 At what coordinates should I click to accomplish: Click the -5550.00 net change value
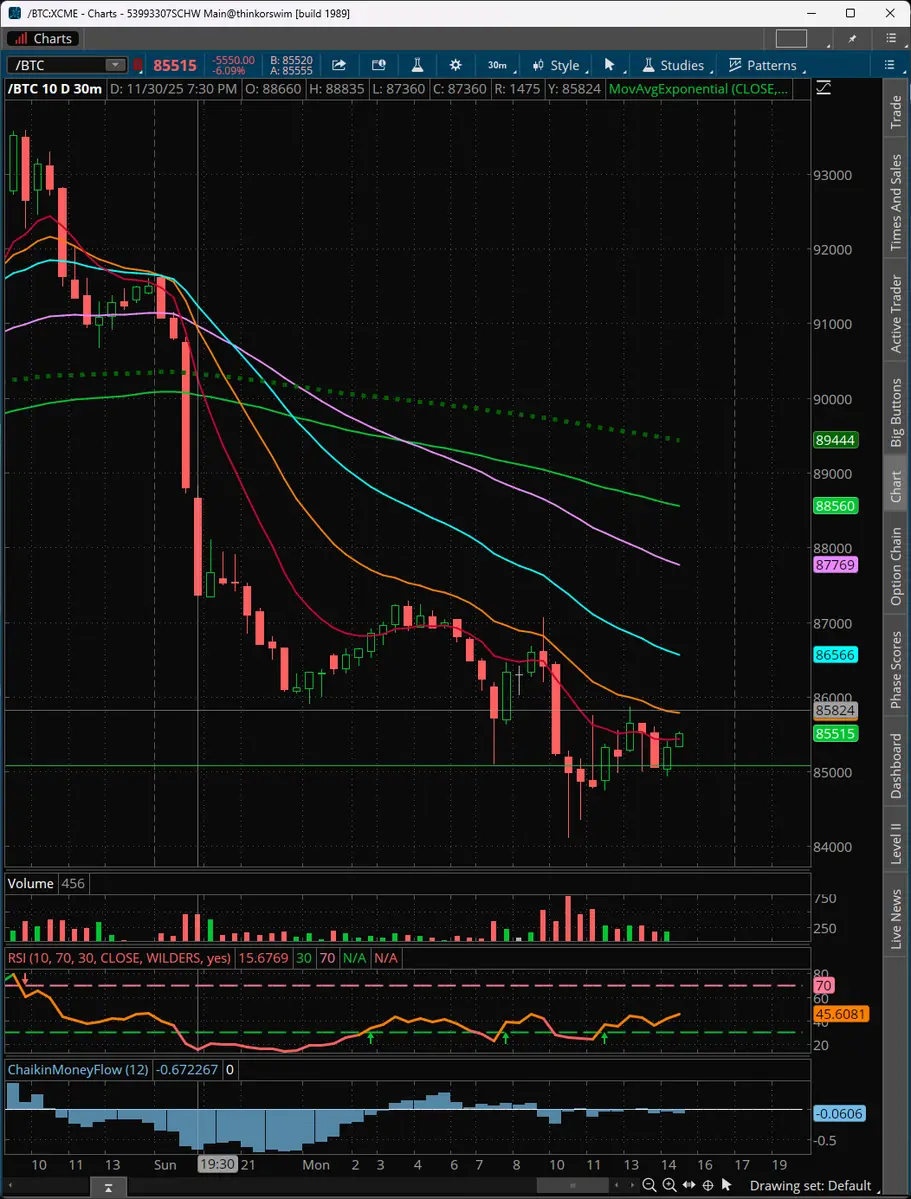coord(234,60)
